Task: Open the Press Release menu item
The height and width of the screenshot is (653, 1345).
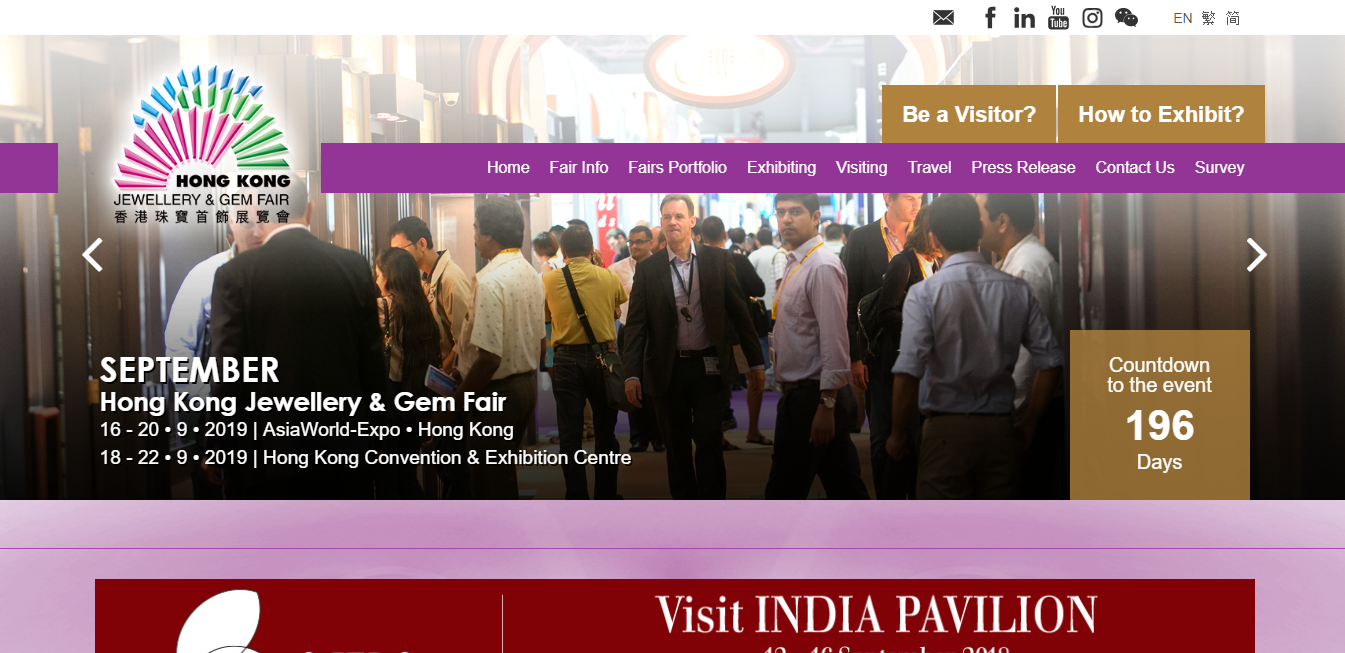Action: click(1023, 167)
